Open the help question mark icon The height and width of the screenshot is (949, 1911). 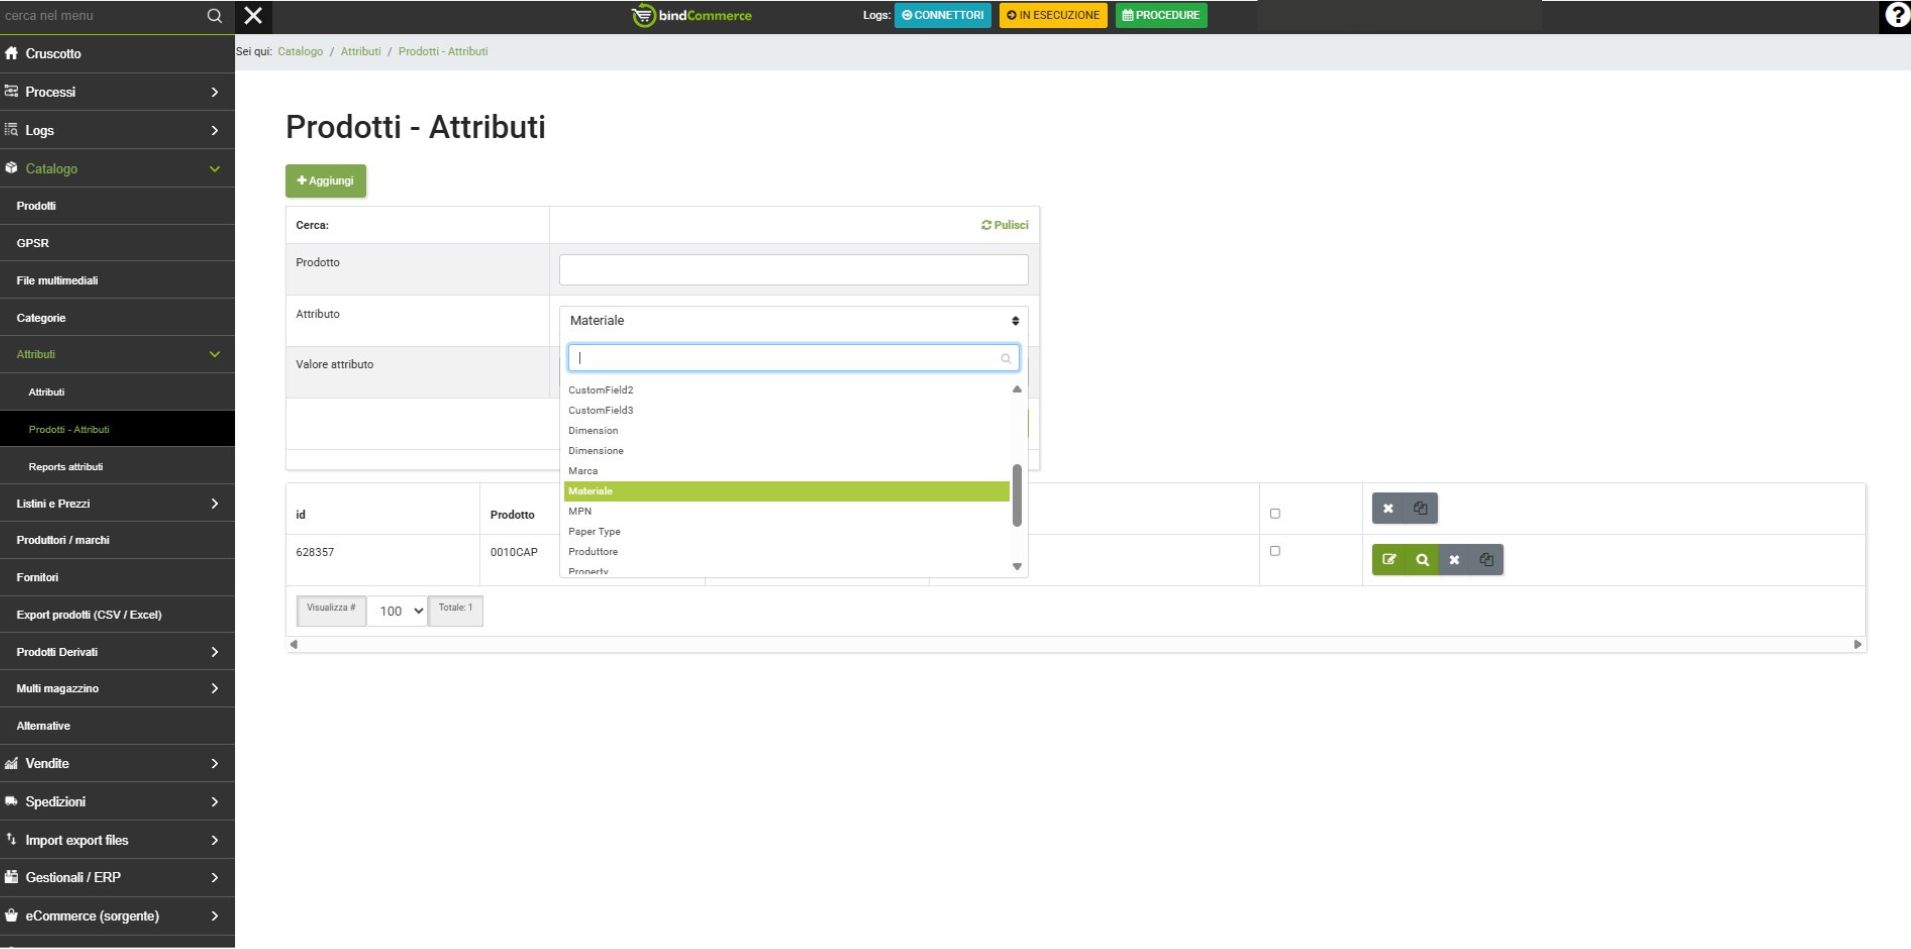(x=1896, y=15)
